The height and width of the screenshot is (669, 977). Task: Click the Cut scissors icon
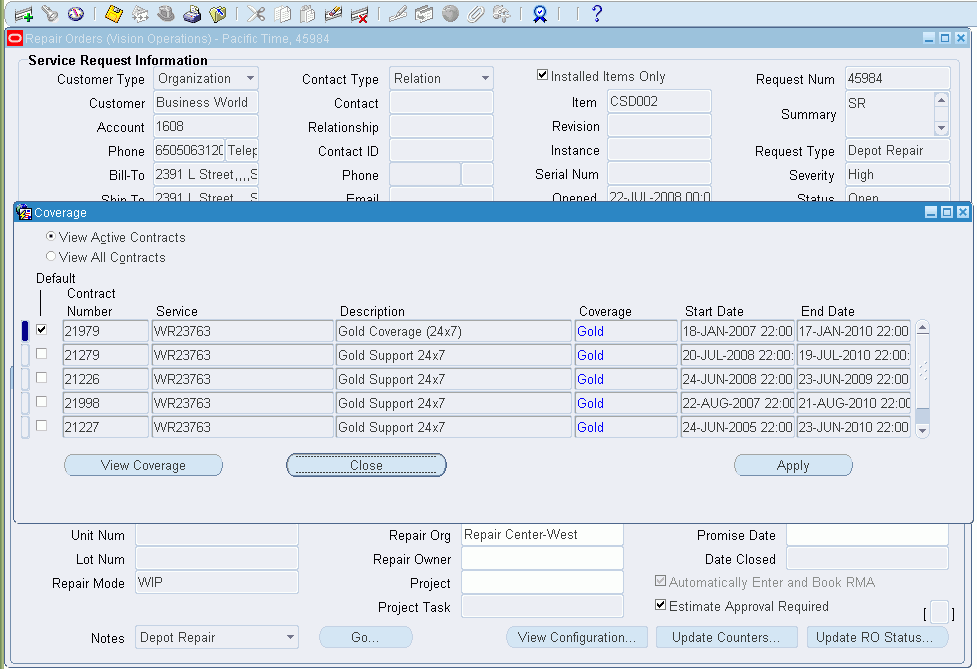[x=256, y=14]
